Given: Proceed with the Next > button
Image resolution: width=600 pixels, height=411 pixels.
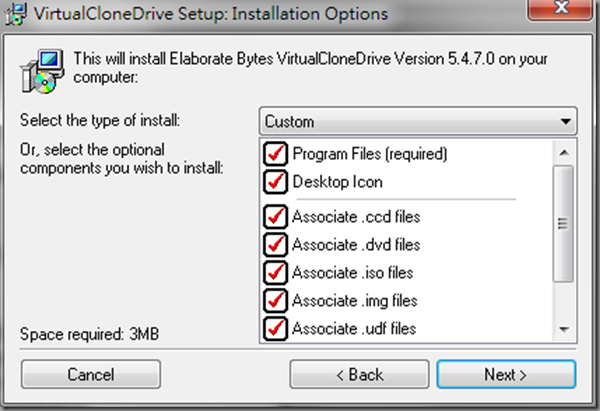Looking at the screenshot, I should [506, 374].
